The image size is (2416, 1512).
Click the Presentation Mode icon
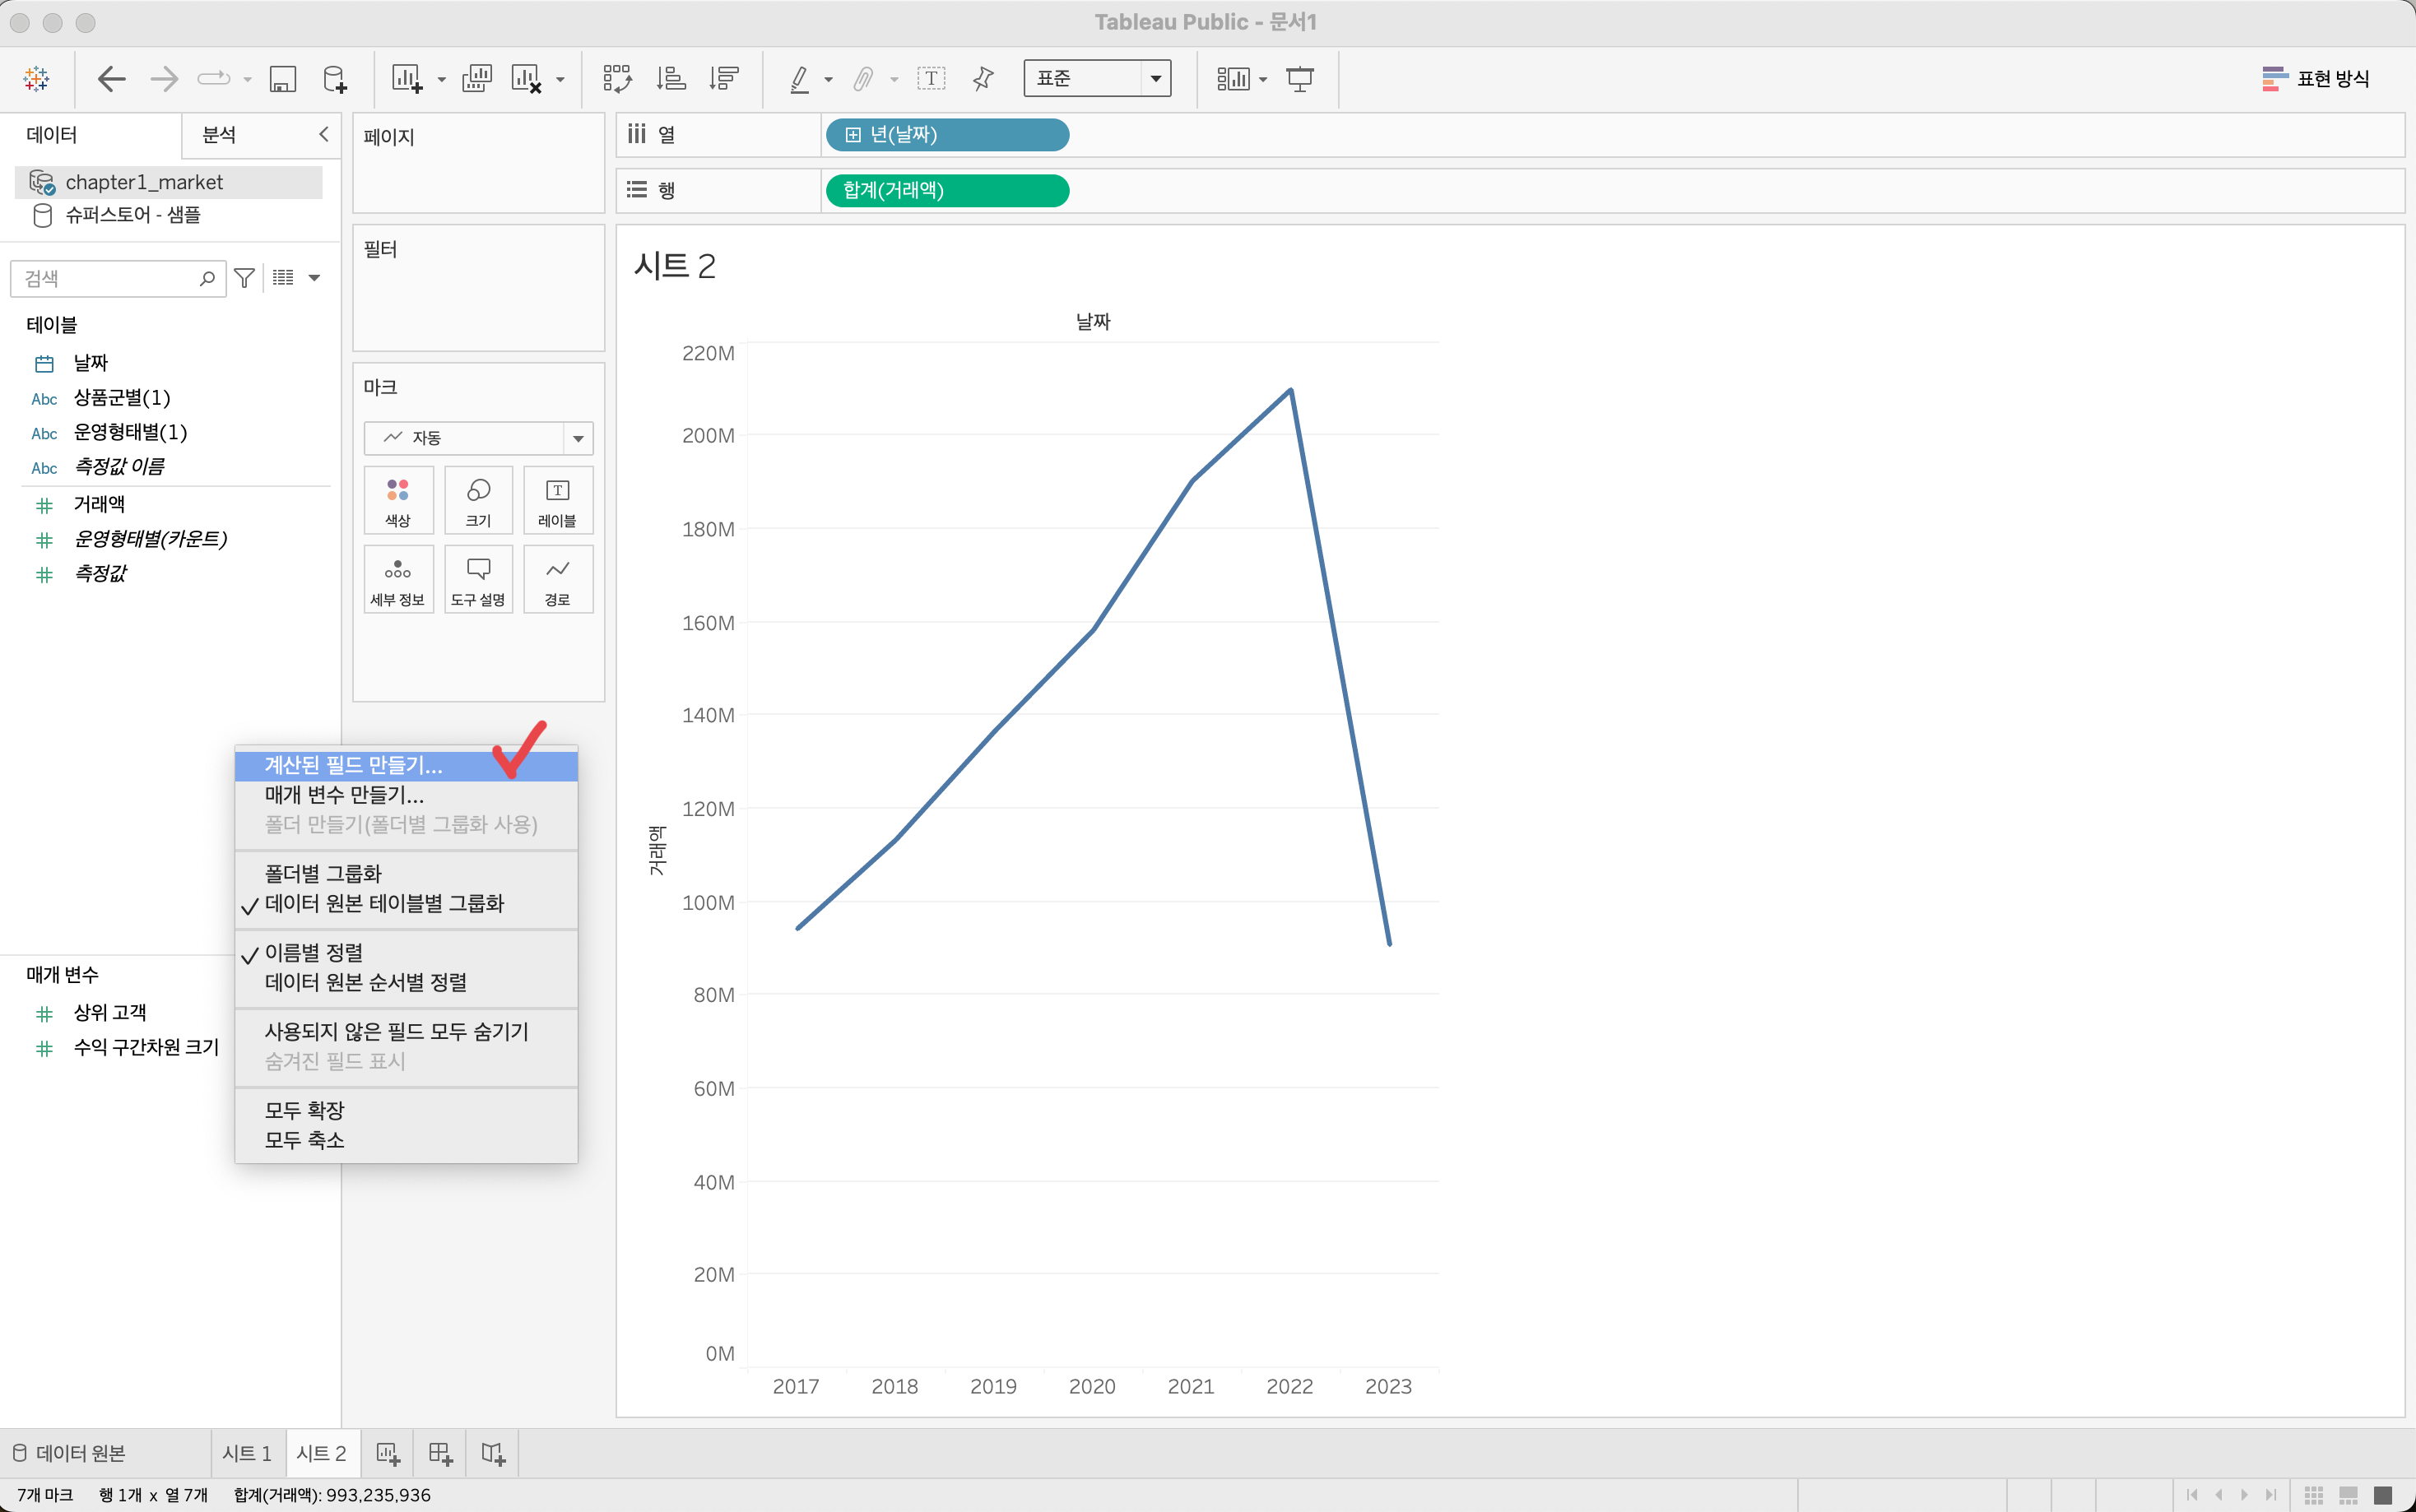click(1299, 78)
